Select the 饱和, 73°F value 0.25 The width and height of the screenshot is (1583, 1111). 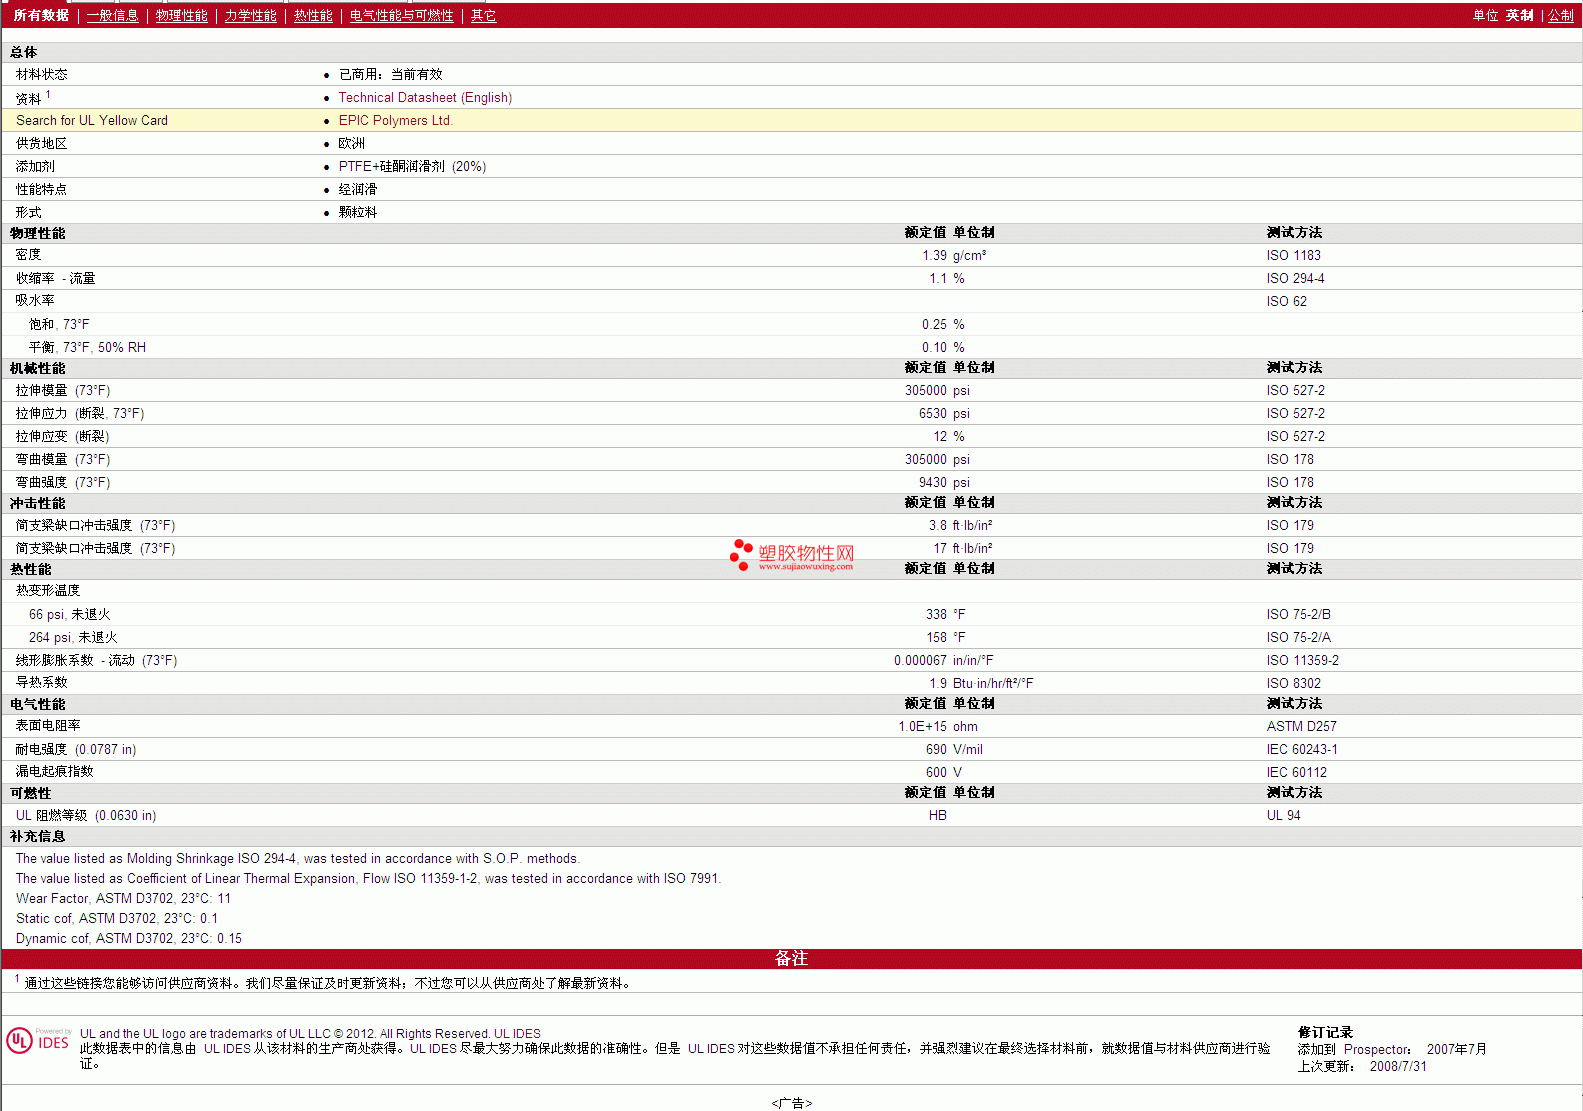(x=934, y=325)
